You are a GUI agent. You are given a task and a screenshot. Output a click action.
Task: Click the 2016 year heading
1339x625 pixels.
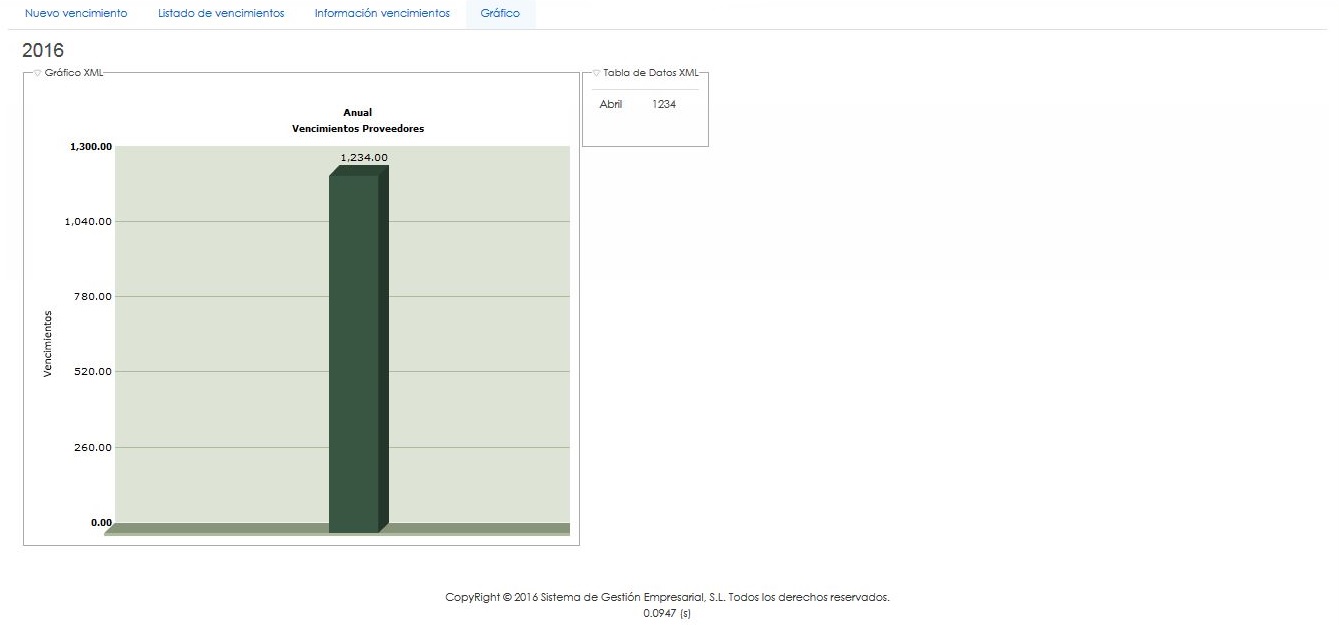pos(43,50)
